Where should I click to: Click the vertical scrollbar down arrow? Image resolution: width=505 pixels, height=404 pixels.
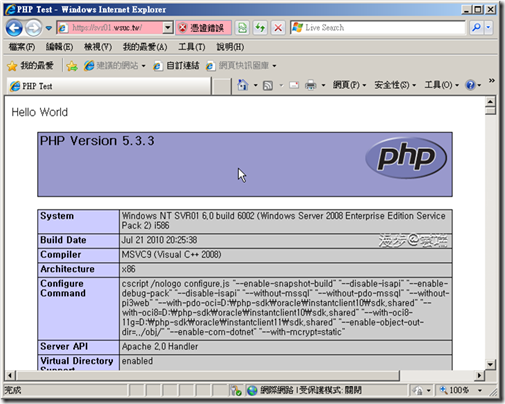(490, 364)
